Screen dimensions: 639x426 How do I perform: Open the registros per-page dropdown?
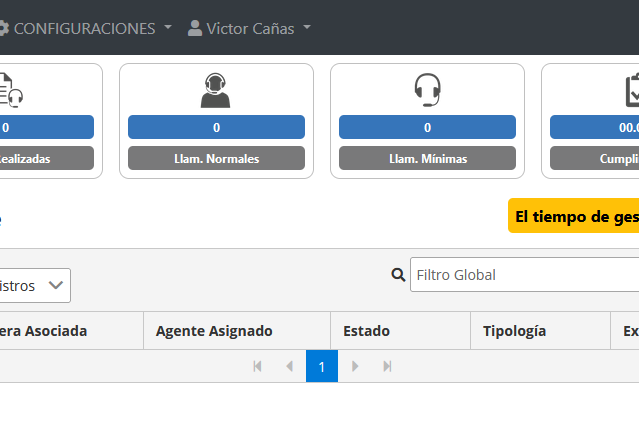coord(34,285)
